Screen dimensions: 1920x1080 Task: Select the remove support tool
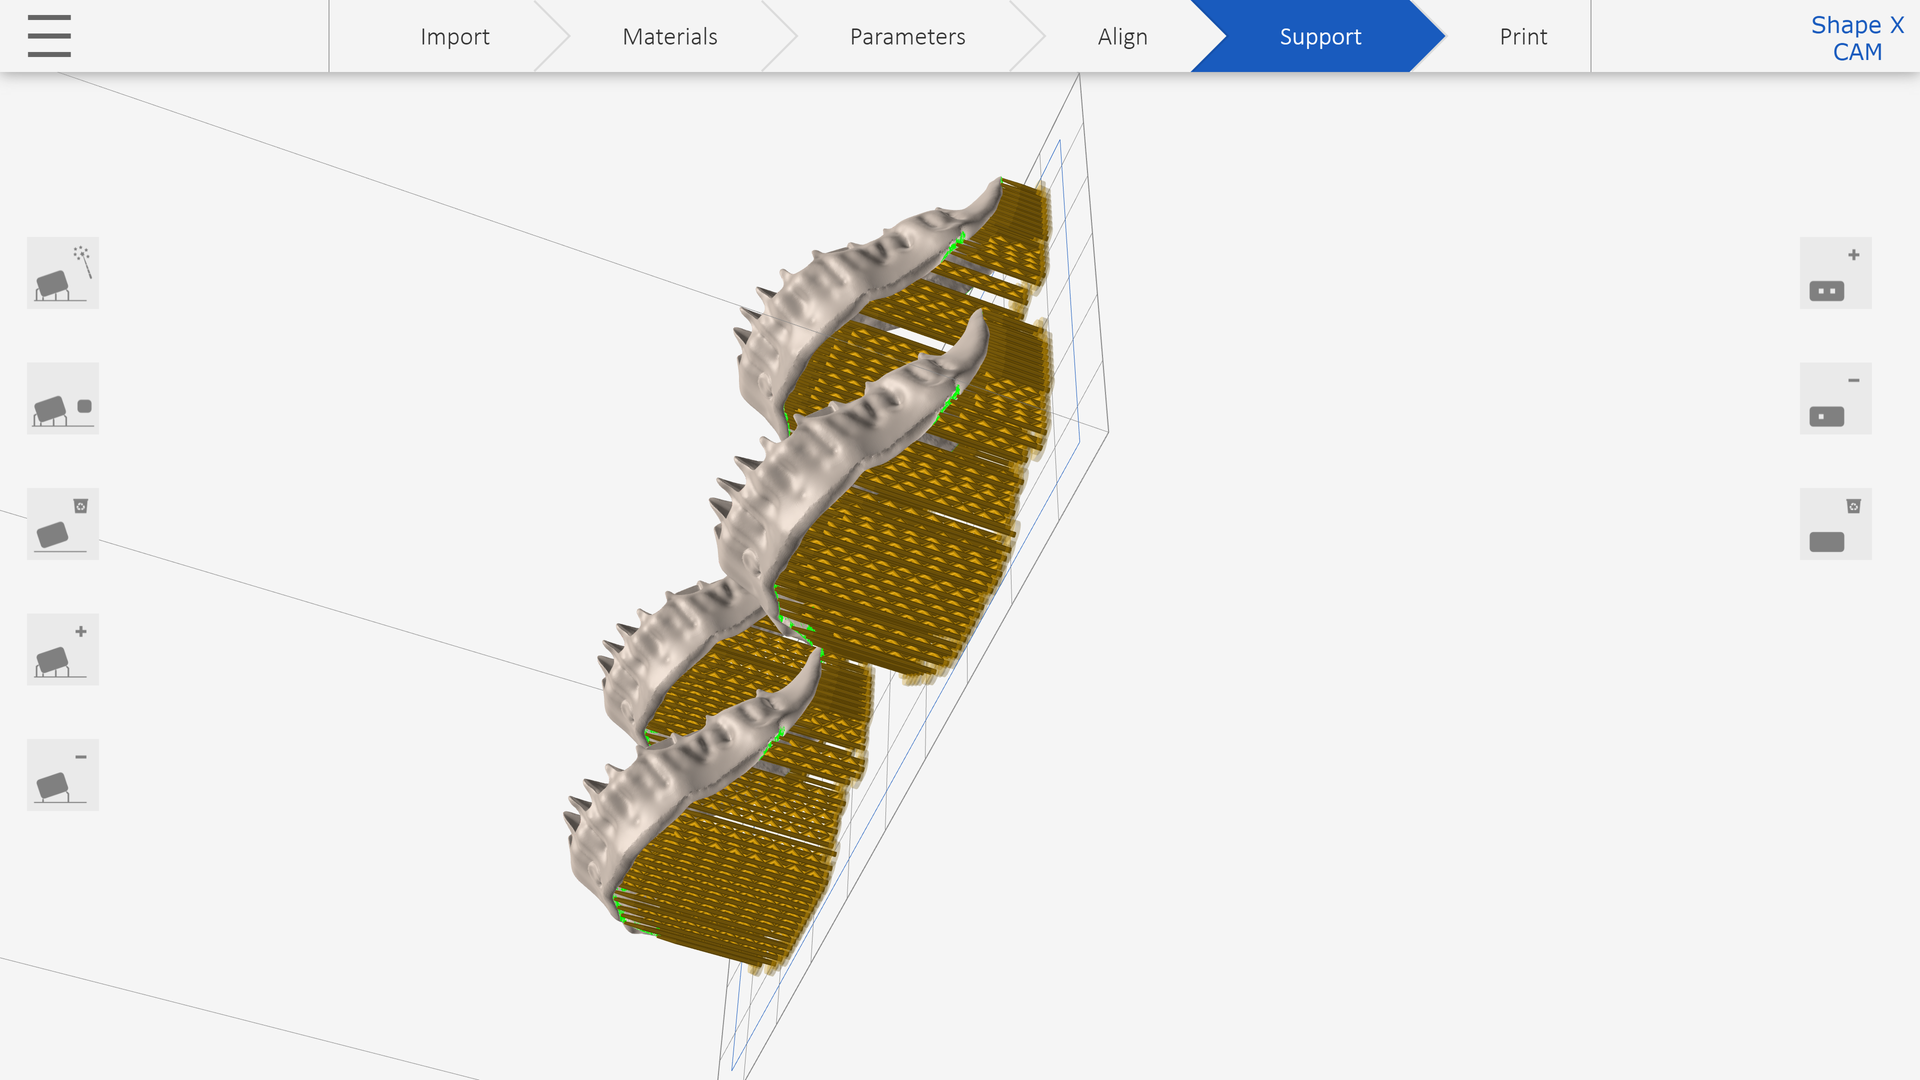click(62, 774)
